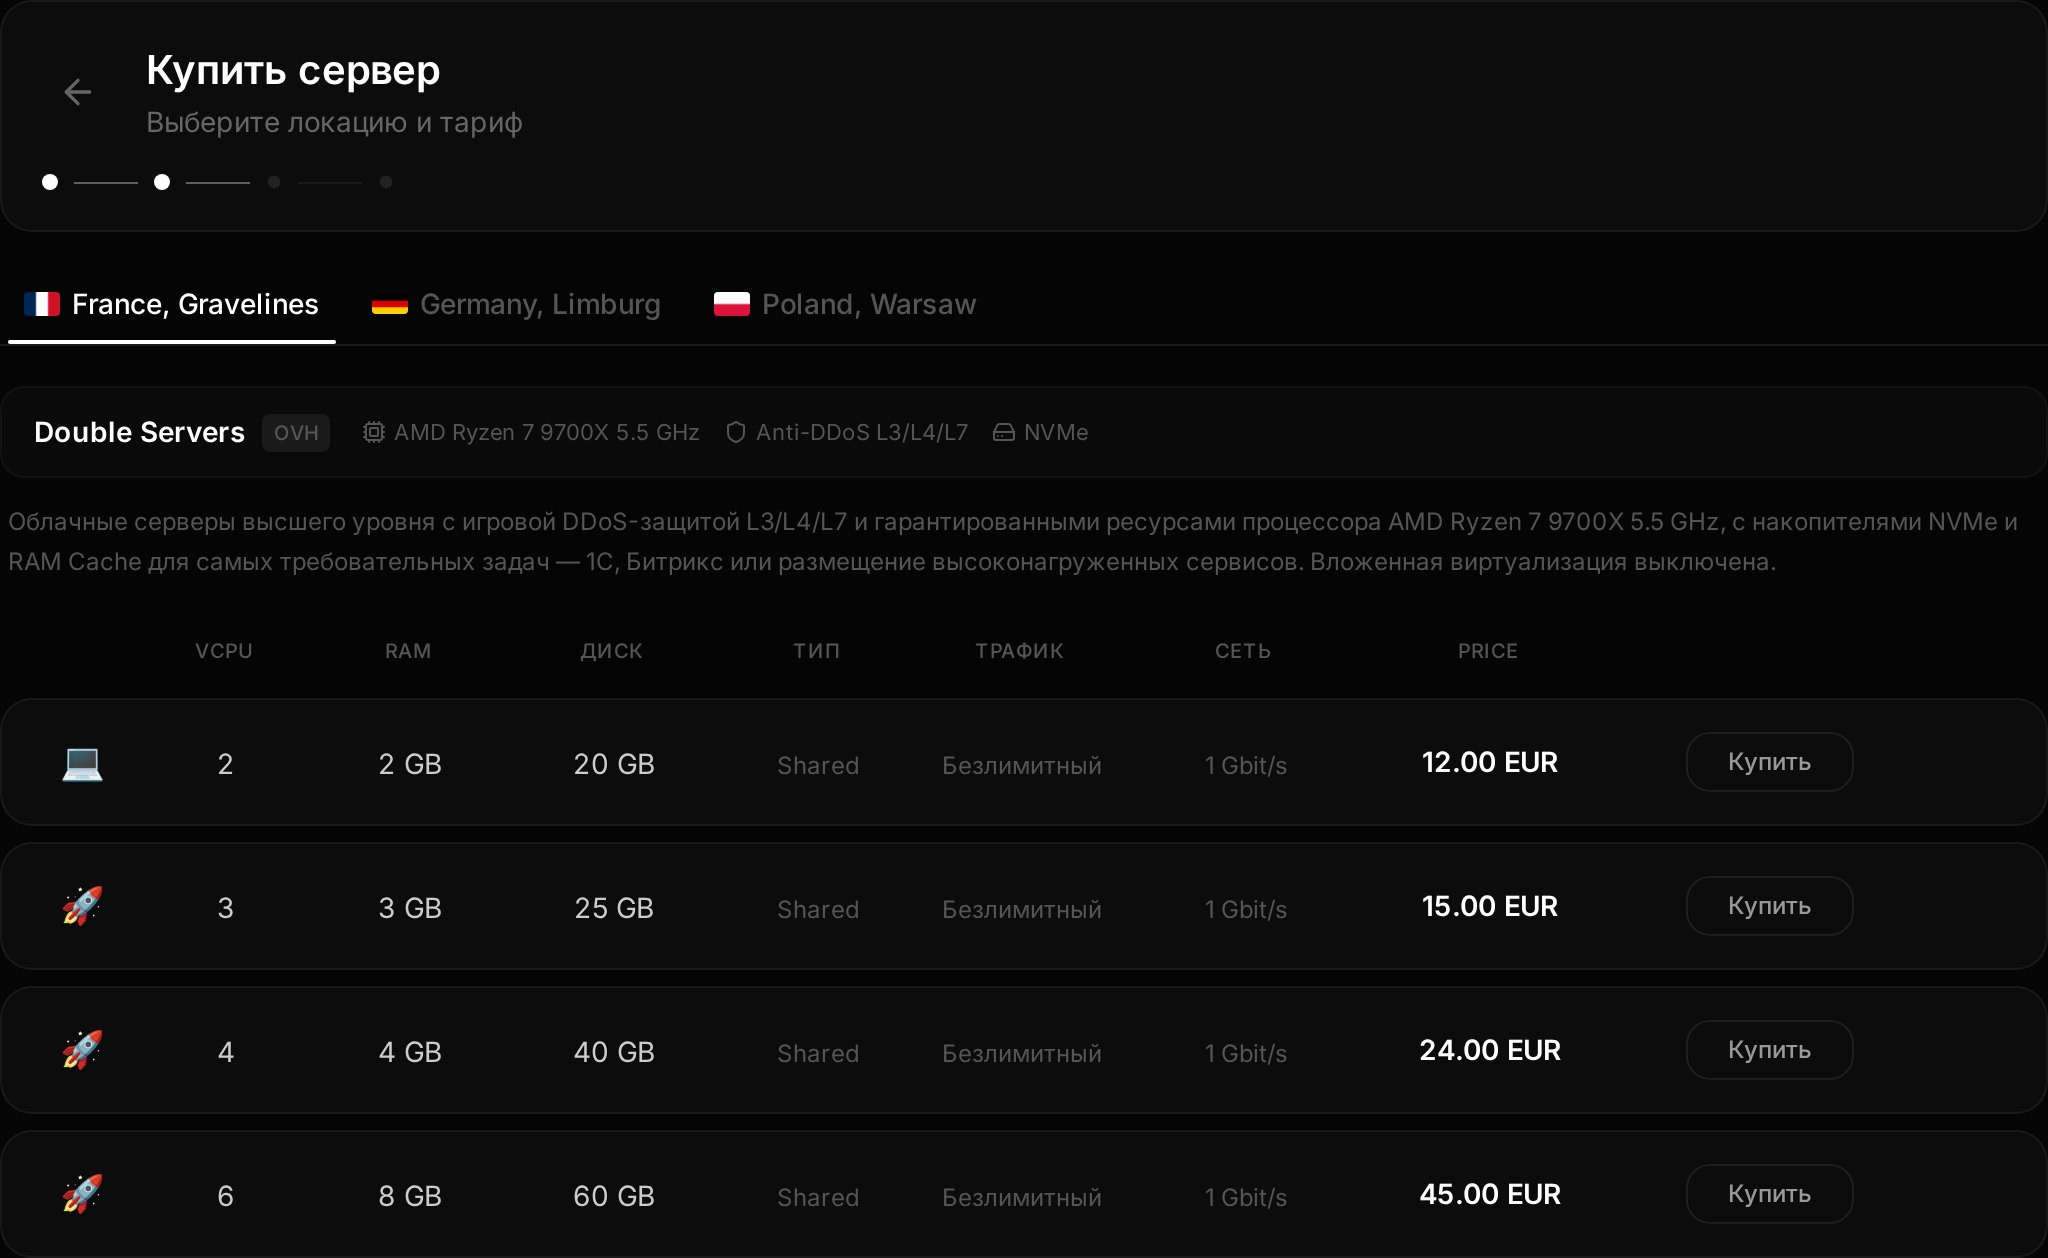
Task: Buy the 24.00 EUR plan
Action: (1769, 1050)
